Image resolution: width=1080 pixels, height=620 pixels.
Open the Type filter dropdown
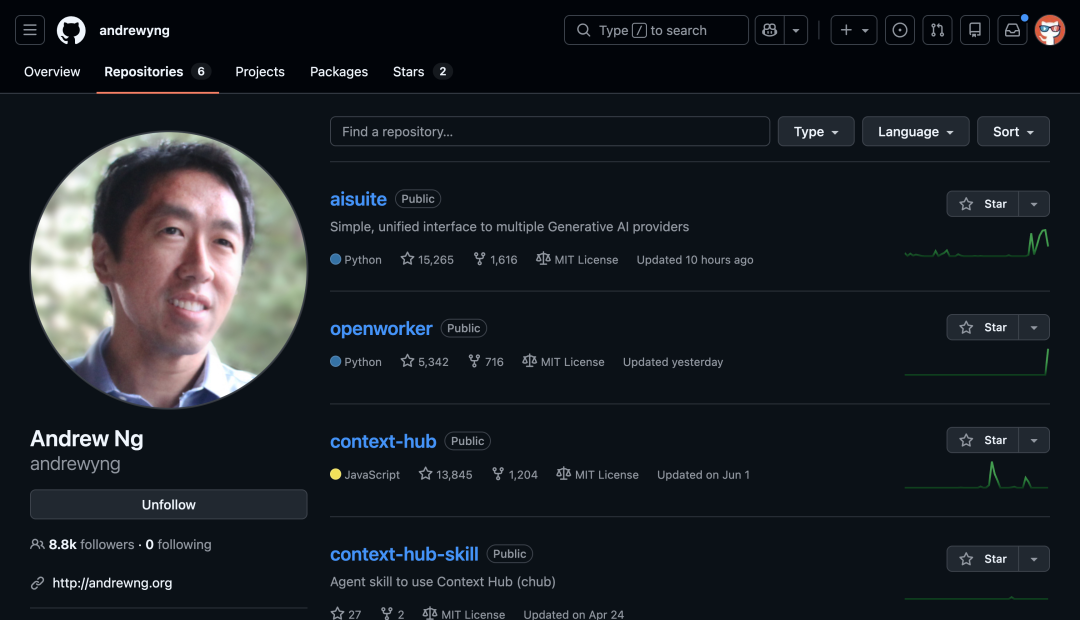(x=816, y=131)
